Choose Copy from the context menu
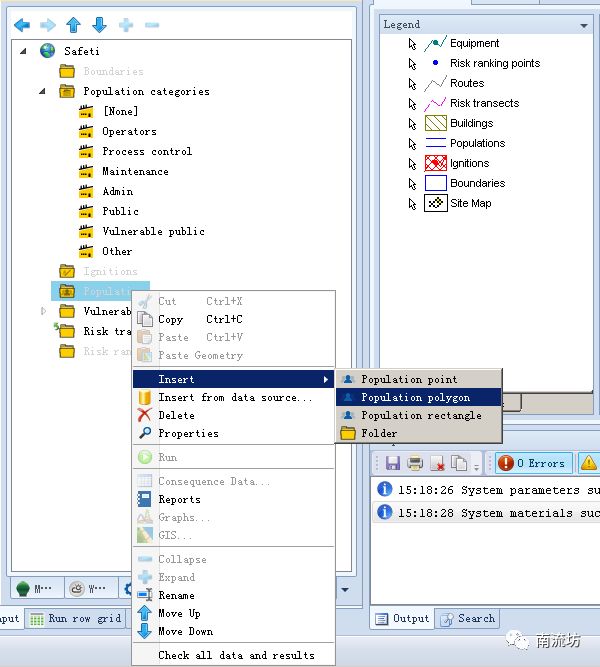Viewport: 600px width, 667px height. [234, 319]
